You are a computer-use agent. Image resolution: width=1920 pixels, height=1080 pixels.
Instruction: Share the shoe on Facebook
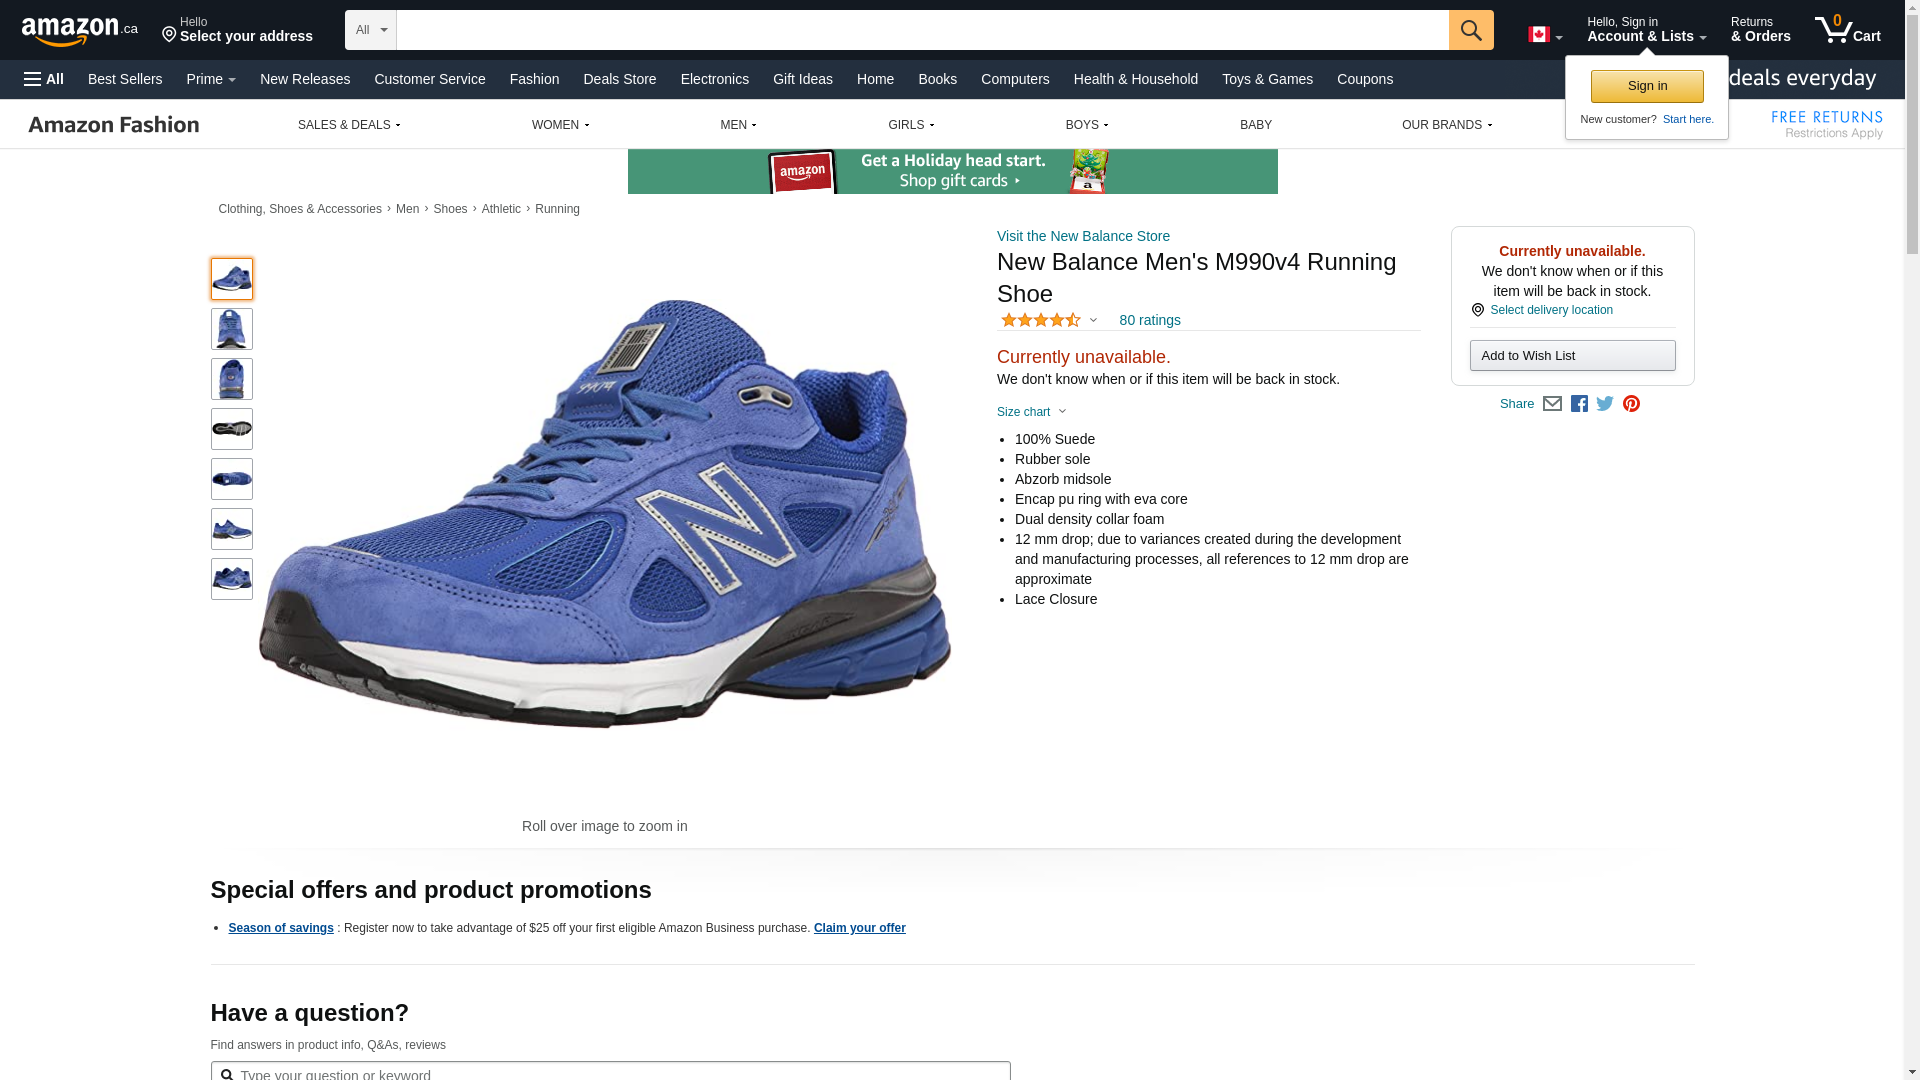click(x=1579, y=404)
